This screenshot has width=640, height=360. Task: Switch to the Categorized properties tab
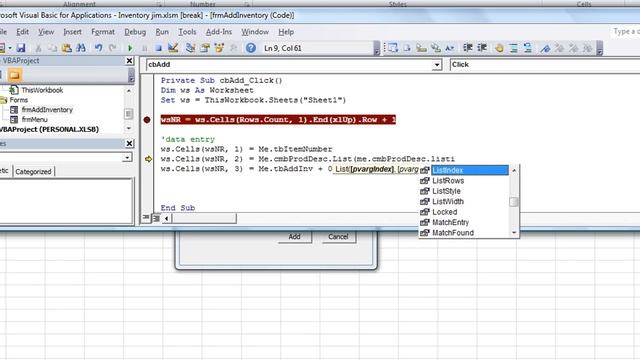tap(33, 171)
